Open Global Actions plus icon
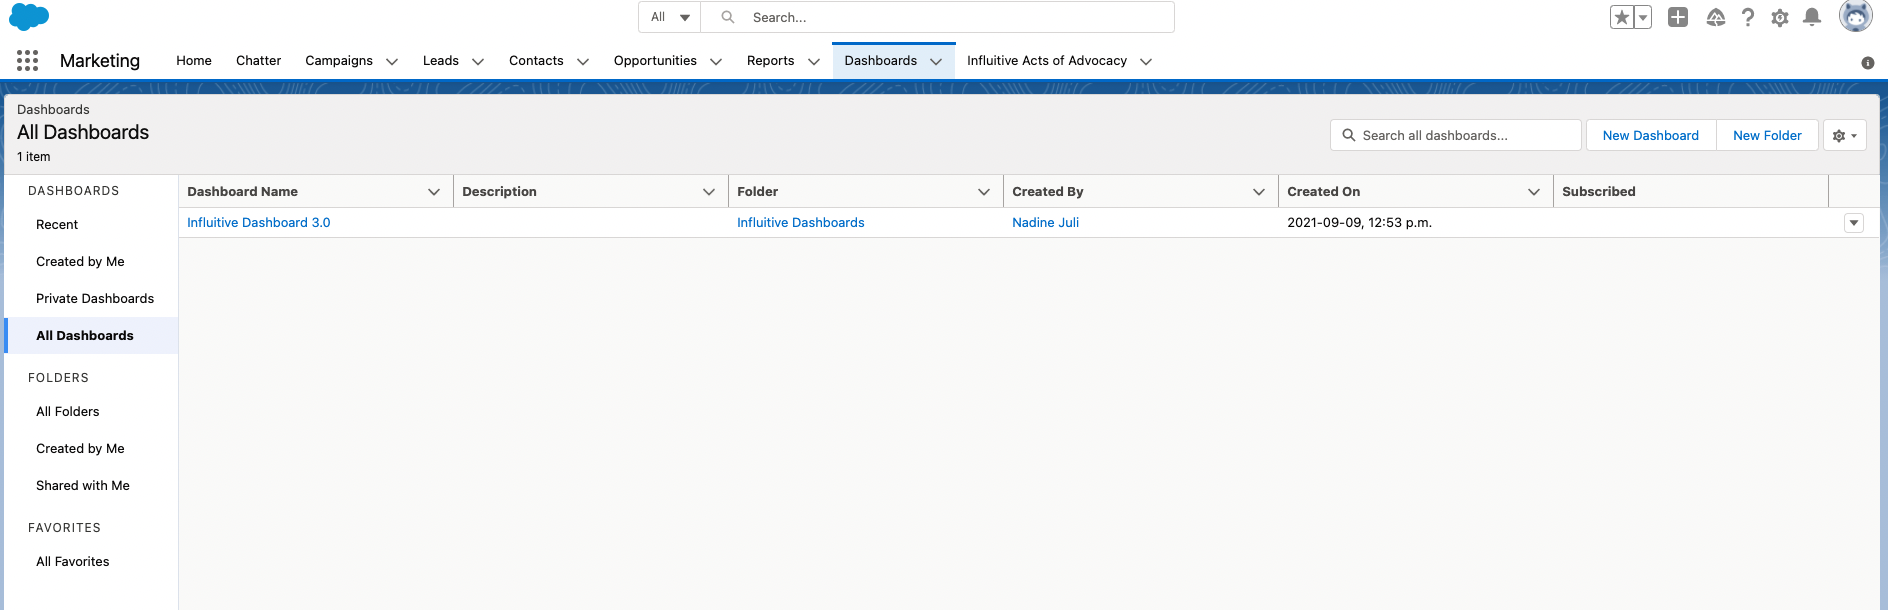The image size is (1888, 610). point(1678,17)
